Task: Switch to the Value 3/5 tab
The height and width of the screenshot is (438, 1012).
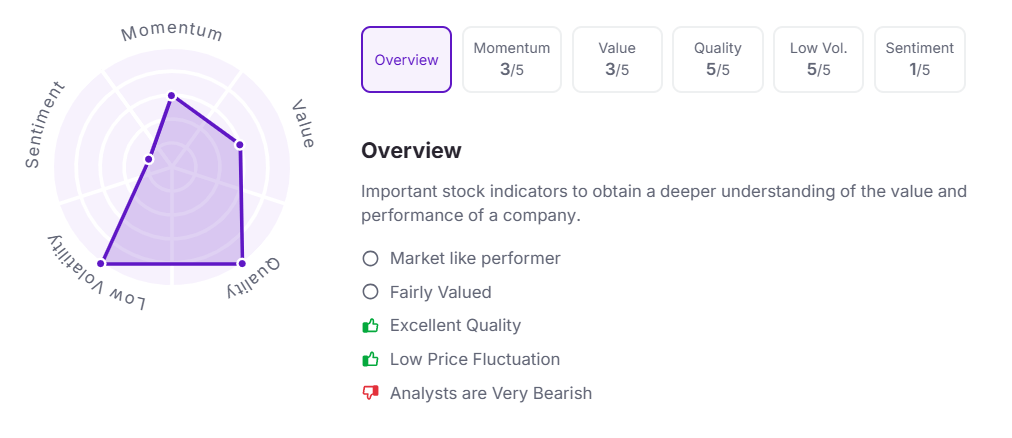Action: 616,60
